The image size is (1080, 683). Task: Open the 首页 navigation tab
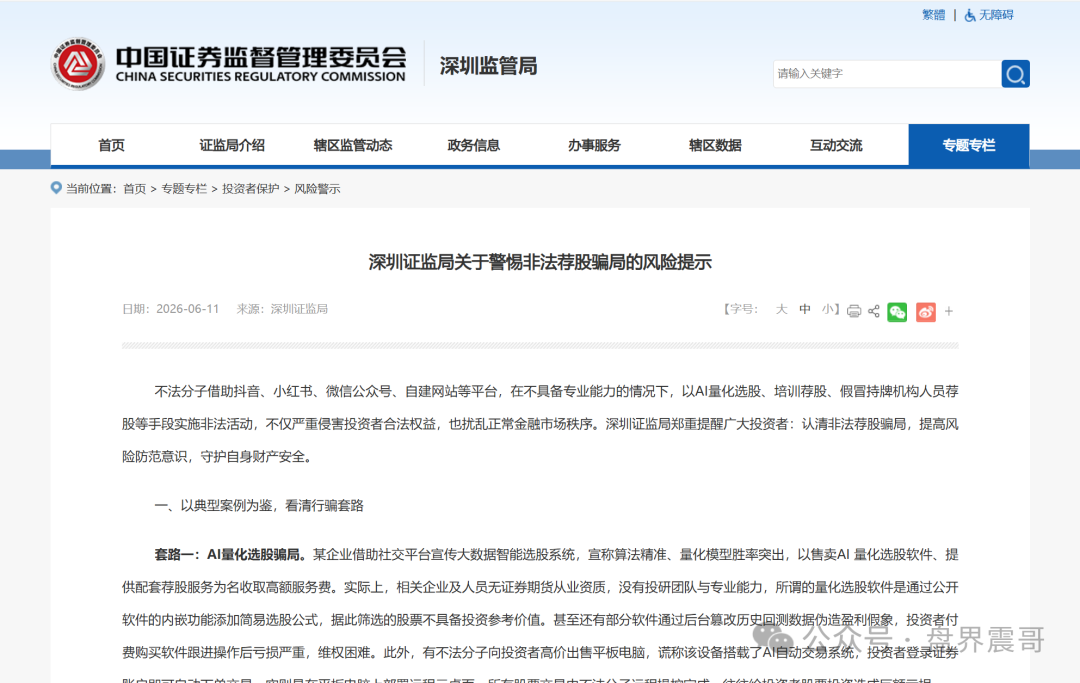point(112,145)
